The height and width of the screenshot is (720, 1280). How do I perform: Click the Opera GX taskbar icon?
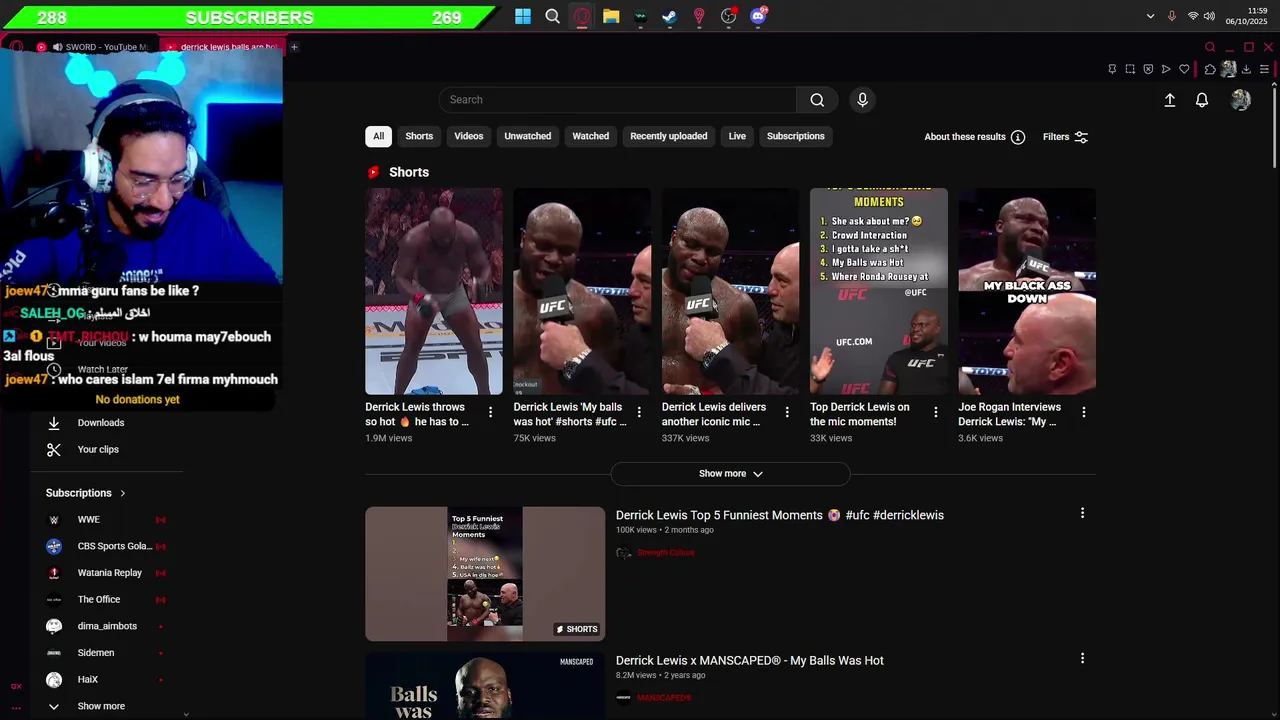582,16
